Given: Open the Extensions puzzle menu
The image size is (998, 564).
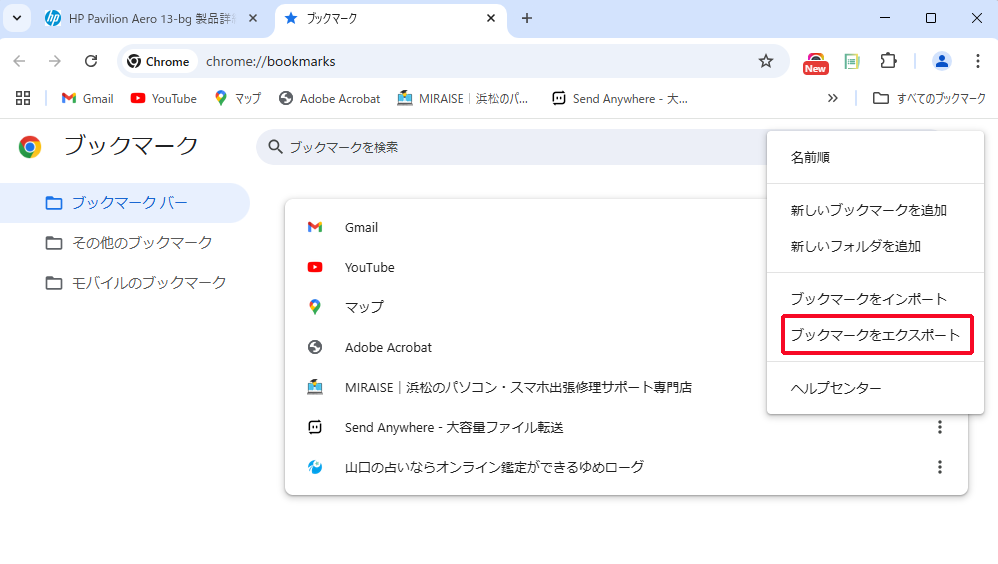Looking at the screenshot, I should (889, 61).
